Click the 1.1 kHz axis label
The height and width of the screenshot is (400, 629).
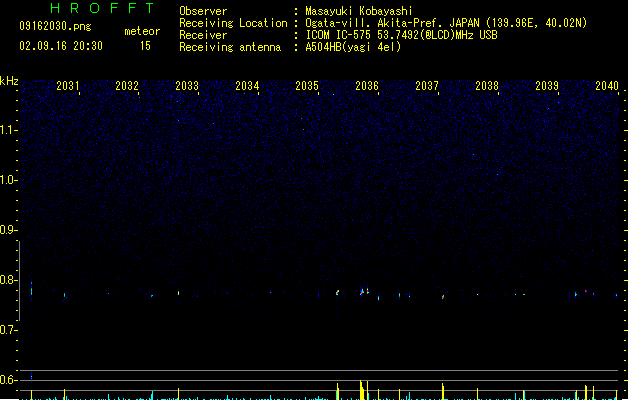pos(8,130)
